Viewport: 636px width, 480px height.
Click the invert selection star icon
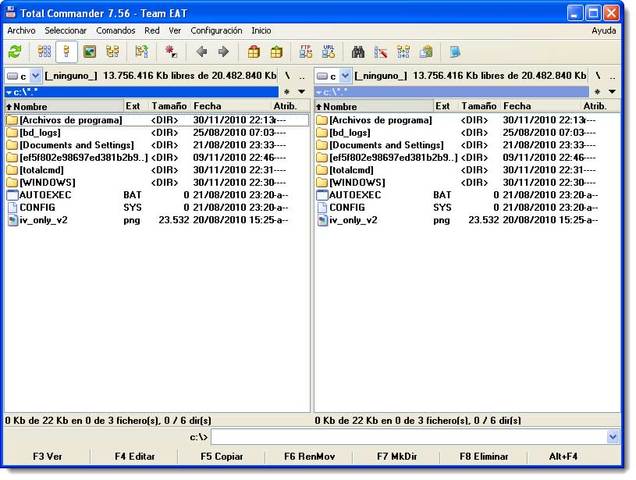point(171,52)
